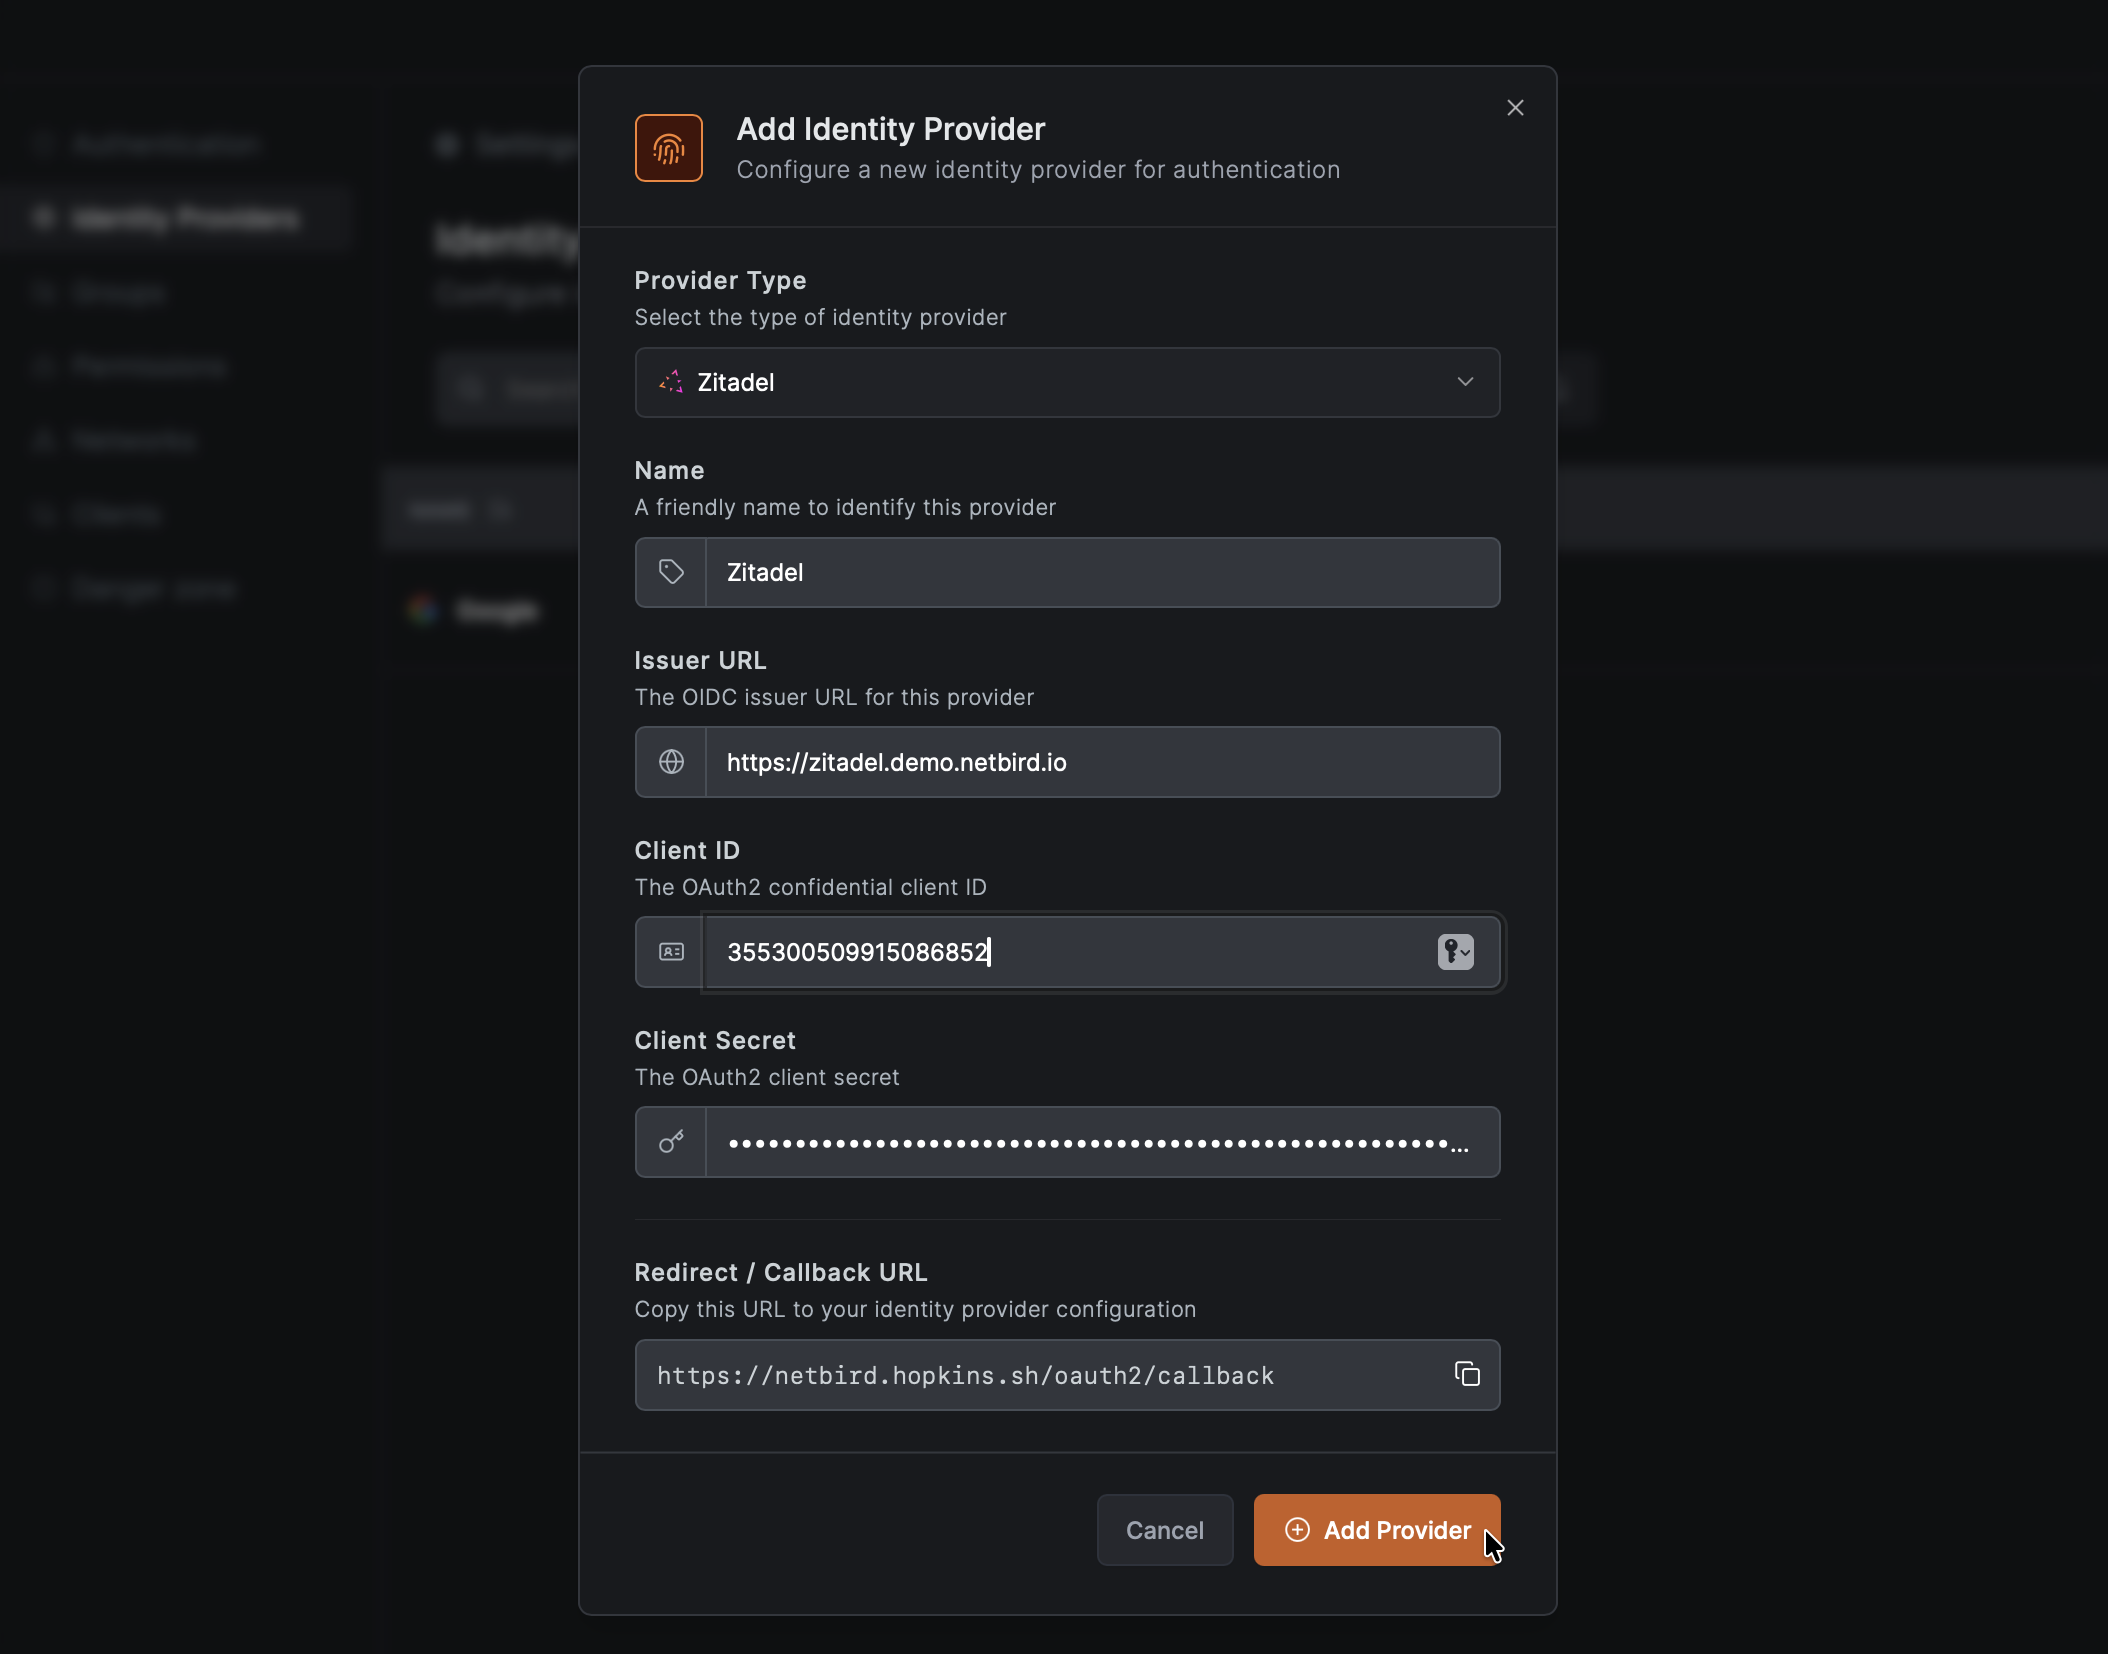Viewport: 2108px width, 1654px height.
Task: Focus the Name field containing Zitadel
Action: click(1100, 572)
